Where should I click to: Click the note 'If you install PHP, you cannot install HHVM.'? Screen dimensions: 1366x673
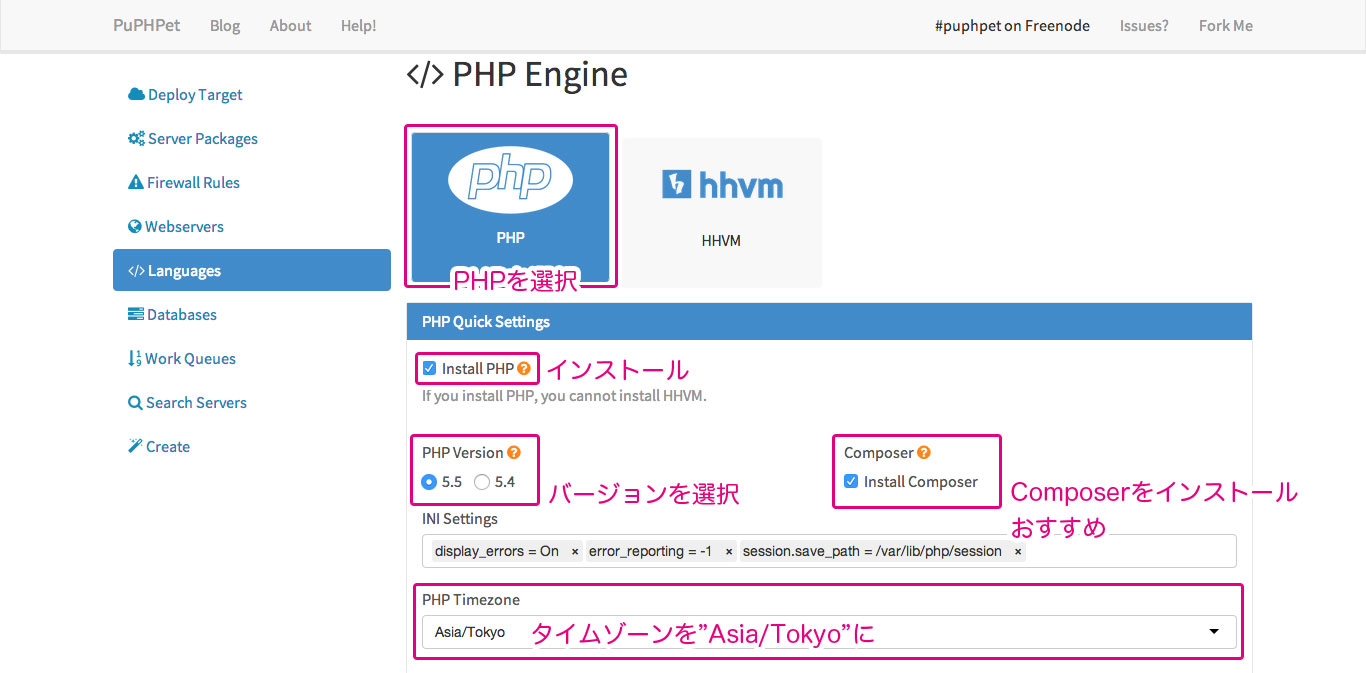pyautogui.click(x=564, y=396)
